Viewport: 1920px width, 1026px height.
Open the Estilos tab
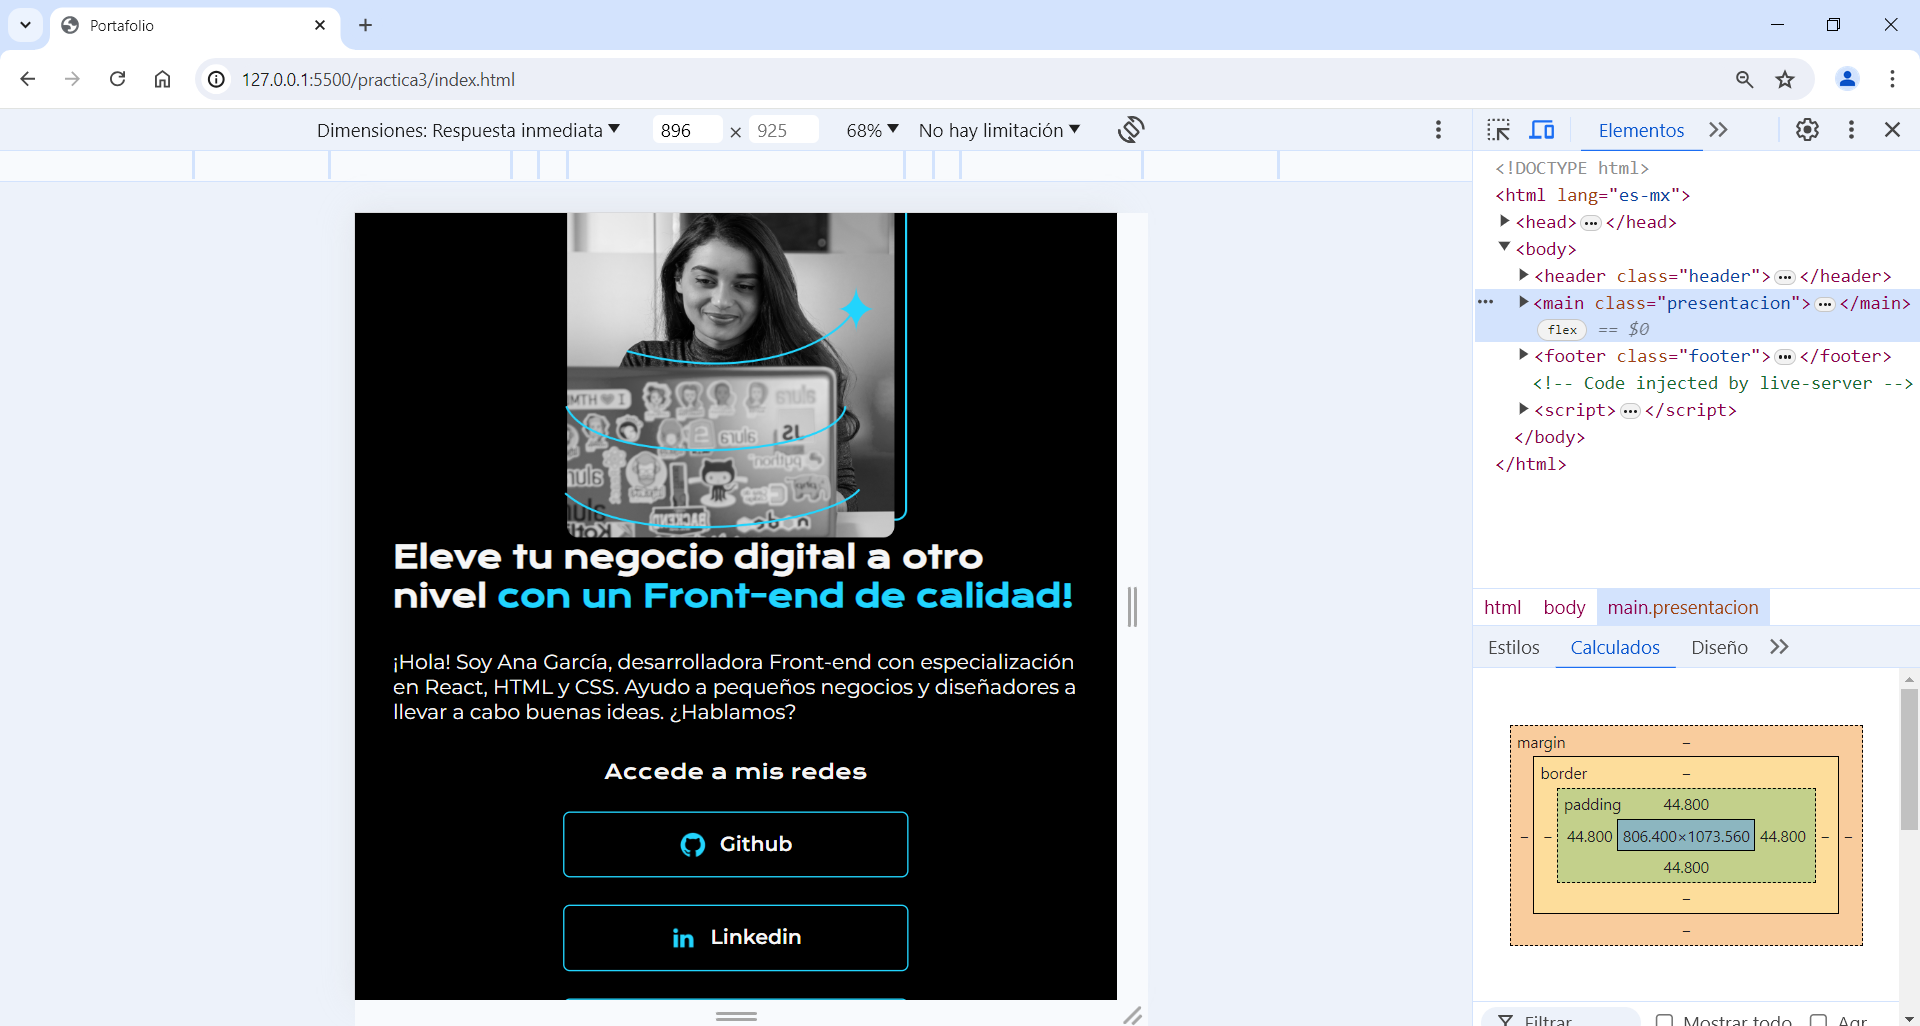point(1513,647)
